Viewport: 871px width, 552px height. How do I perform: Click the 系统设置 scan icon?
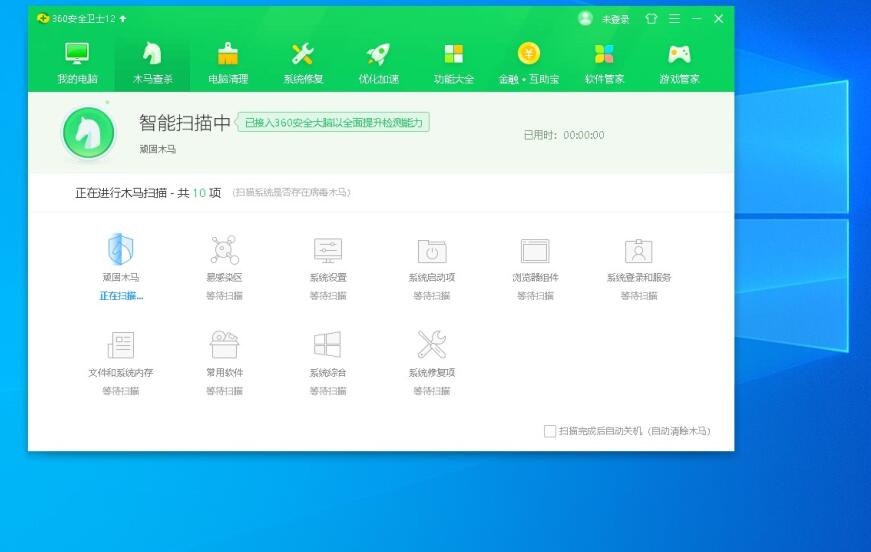pyautogui.click(x=328, y=250)
